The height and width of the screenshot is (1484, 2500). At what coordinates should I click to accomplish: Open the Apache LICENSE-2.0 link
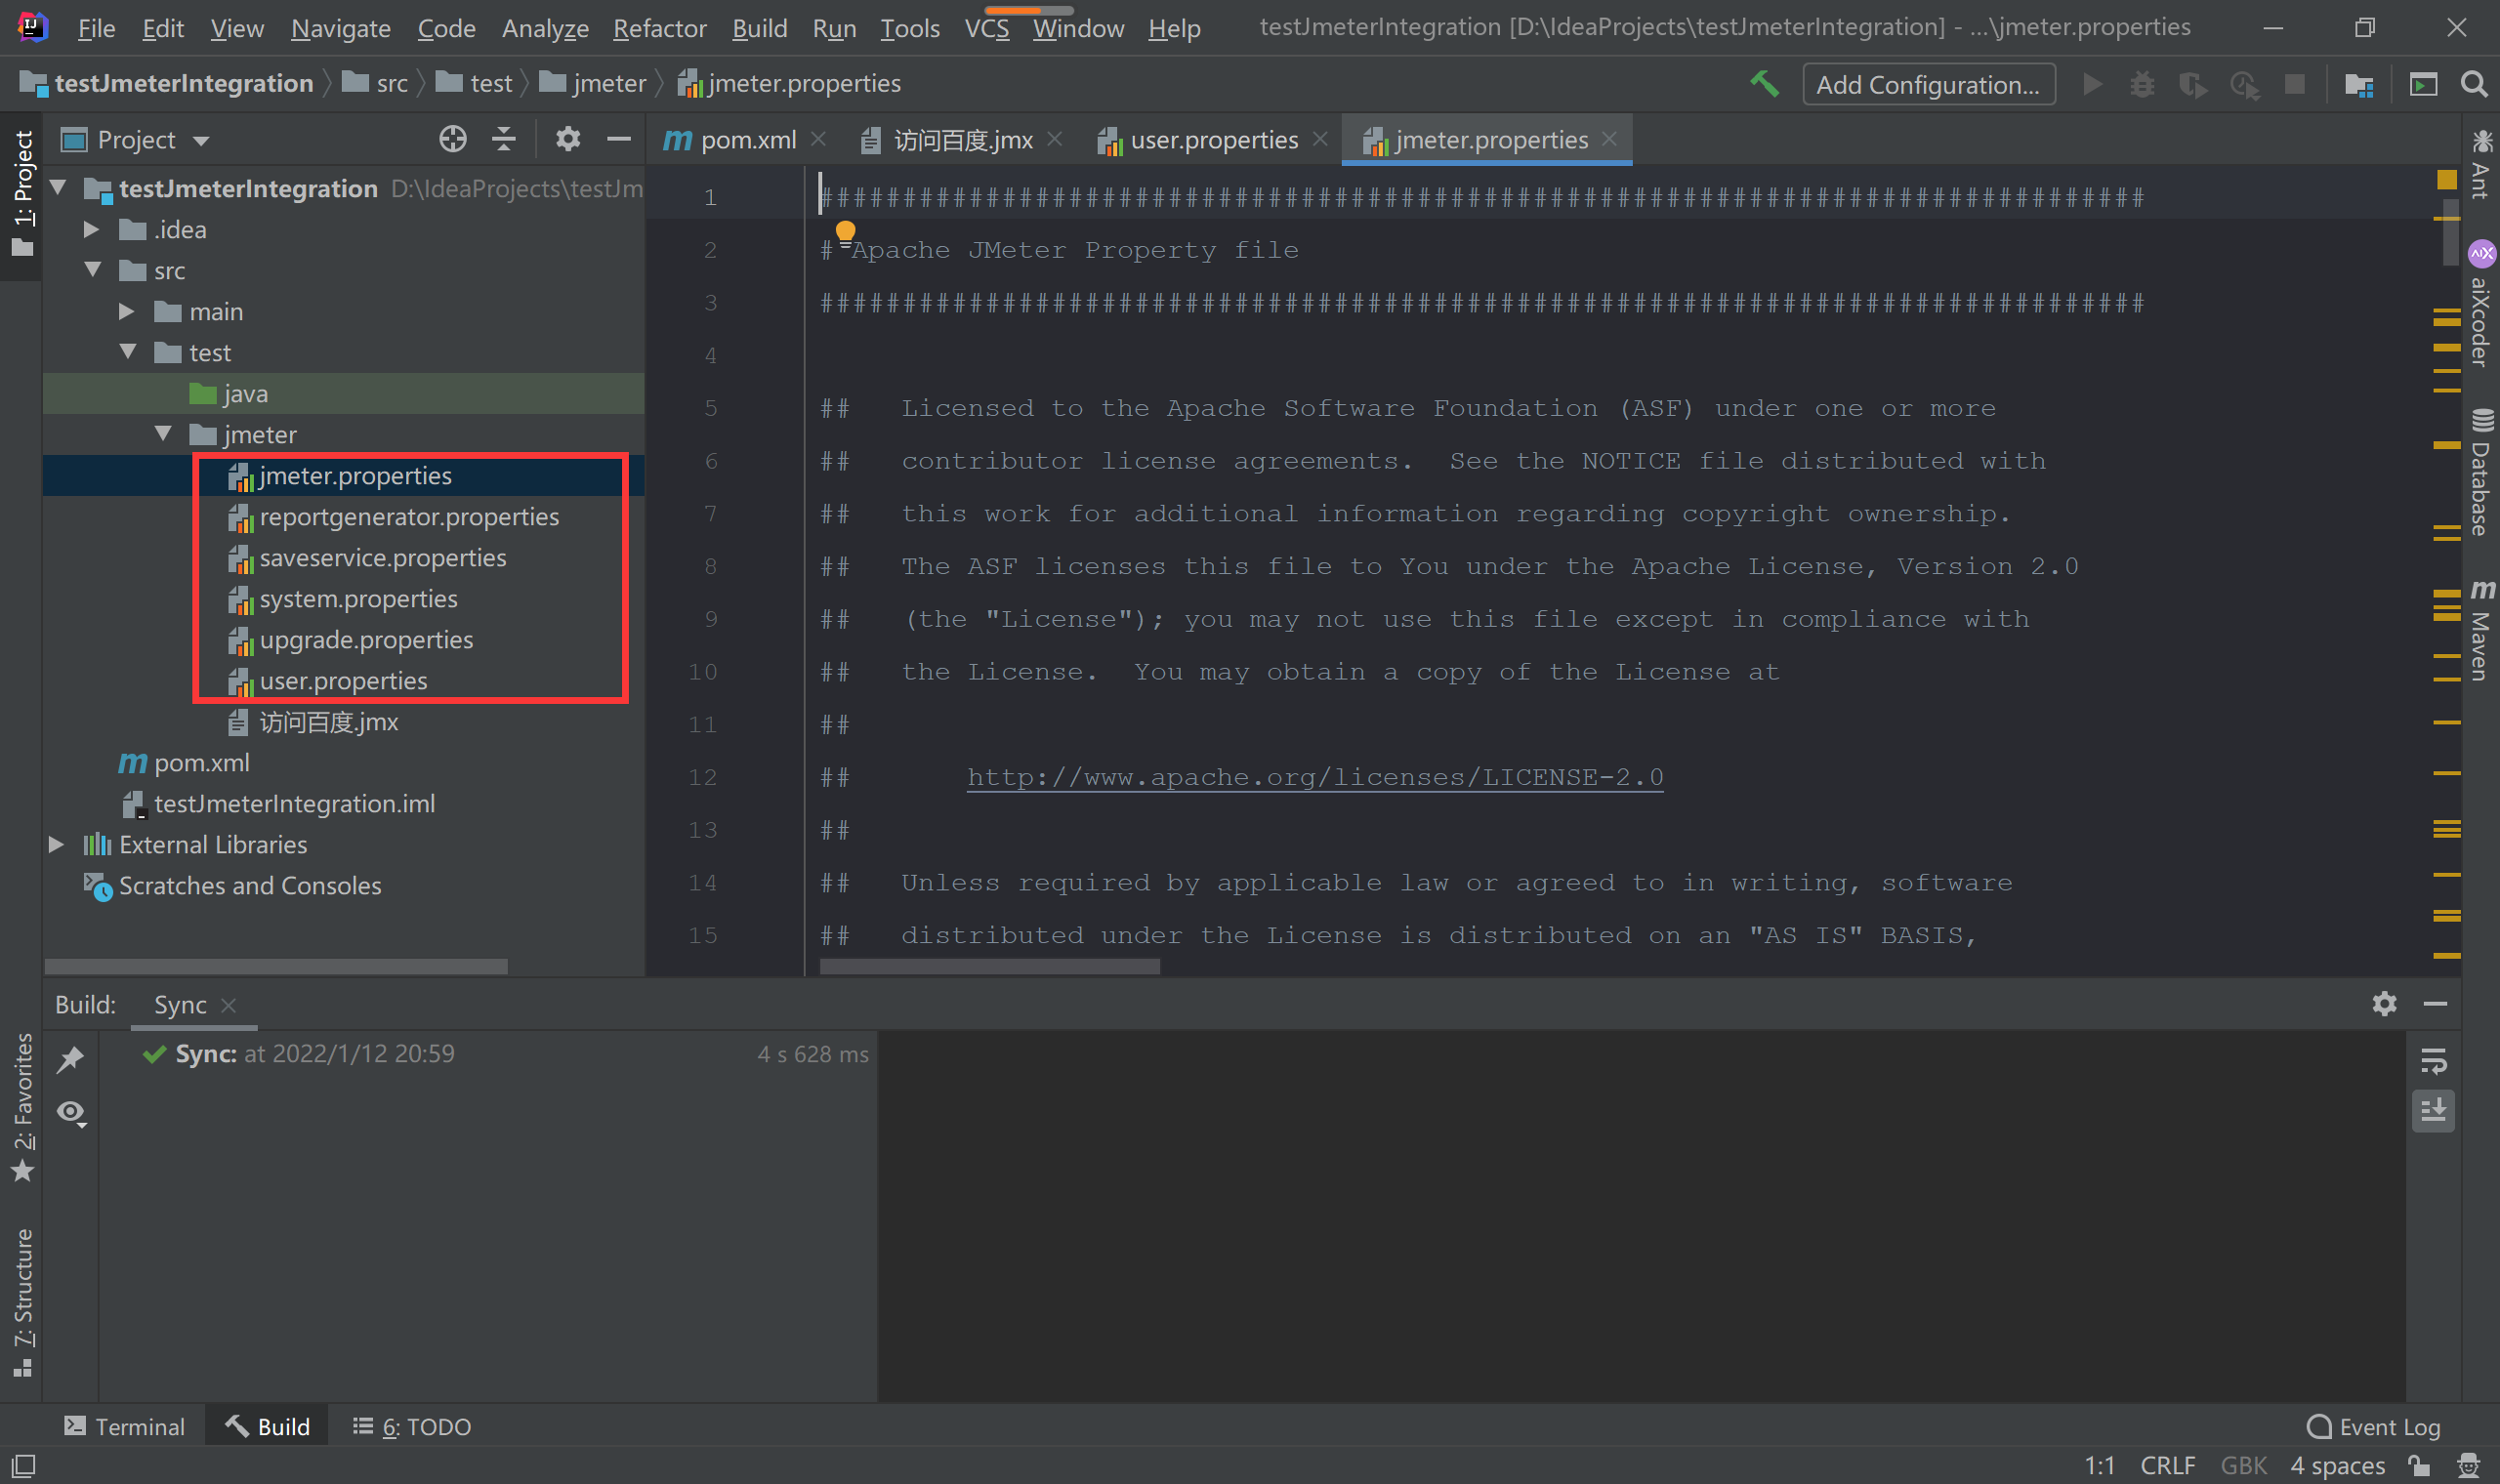(x=1314, y=777)
